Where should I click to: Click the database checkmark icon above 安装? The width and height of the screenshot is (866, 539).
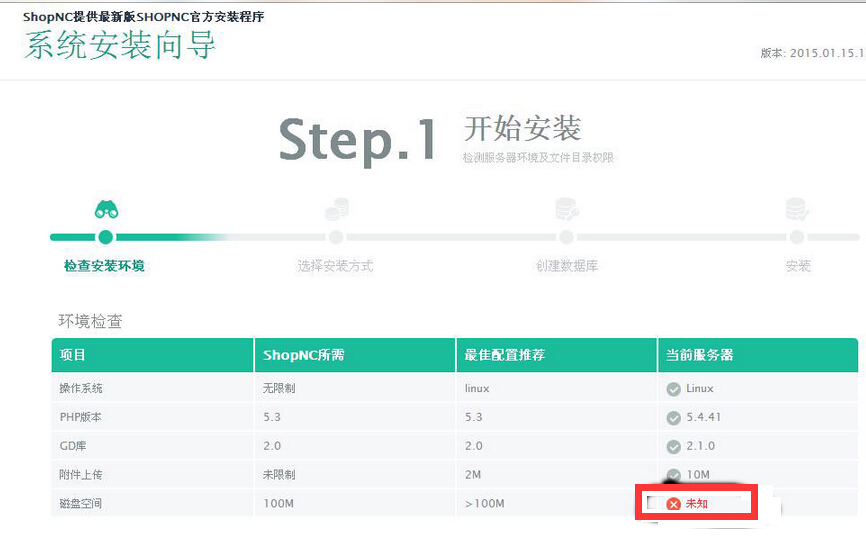click(797, 209)
